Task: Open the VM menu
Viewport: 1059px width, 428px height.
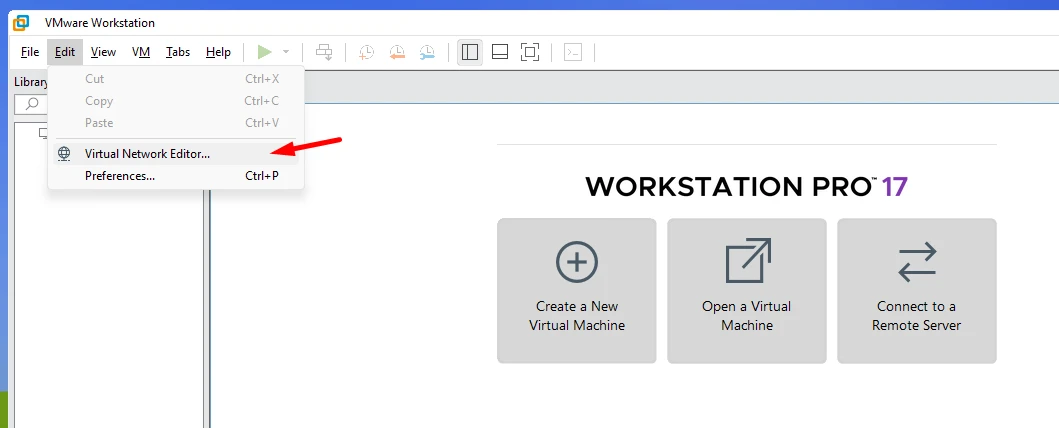Action: (x=141, y=52)
